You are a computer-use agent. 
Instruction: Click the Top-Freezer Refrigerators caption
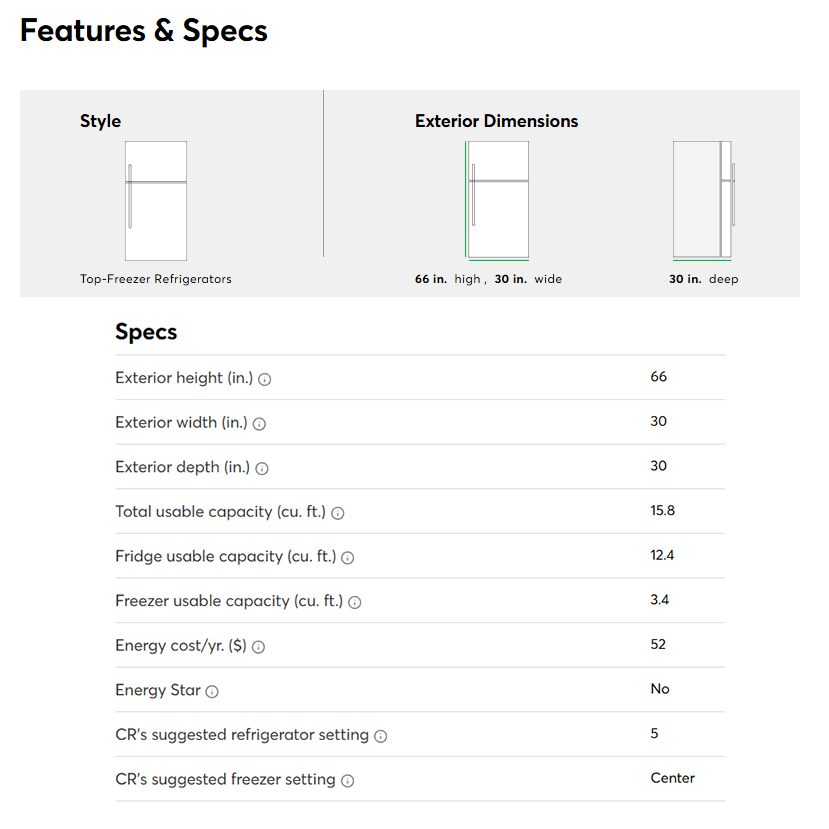(156, 279)
